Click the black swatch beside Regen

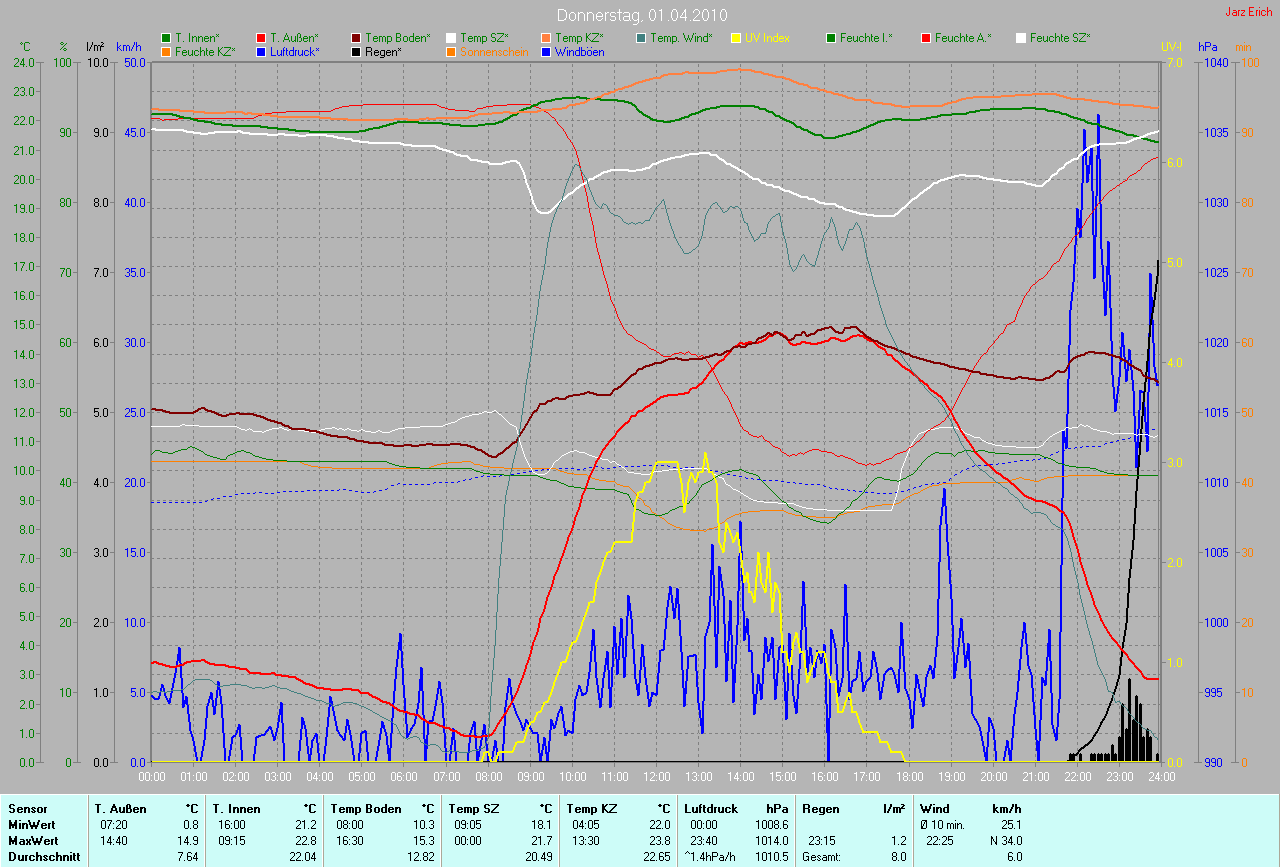[356, 51]
